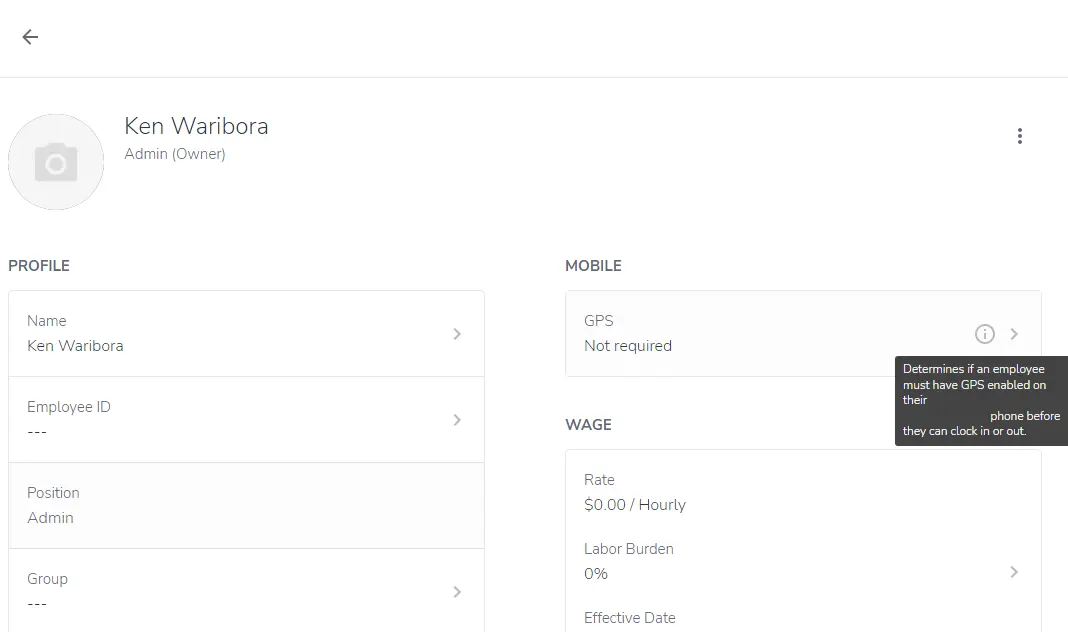Open the Wage details chevron
1068x632 pixels.
point(1014,571)
